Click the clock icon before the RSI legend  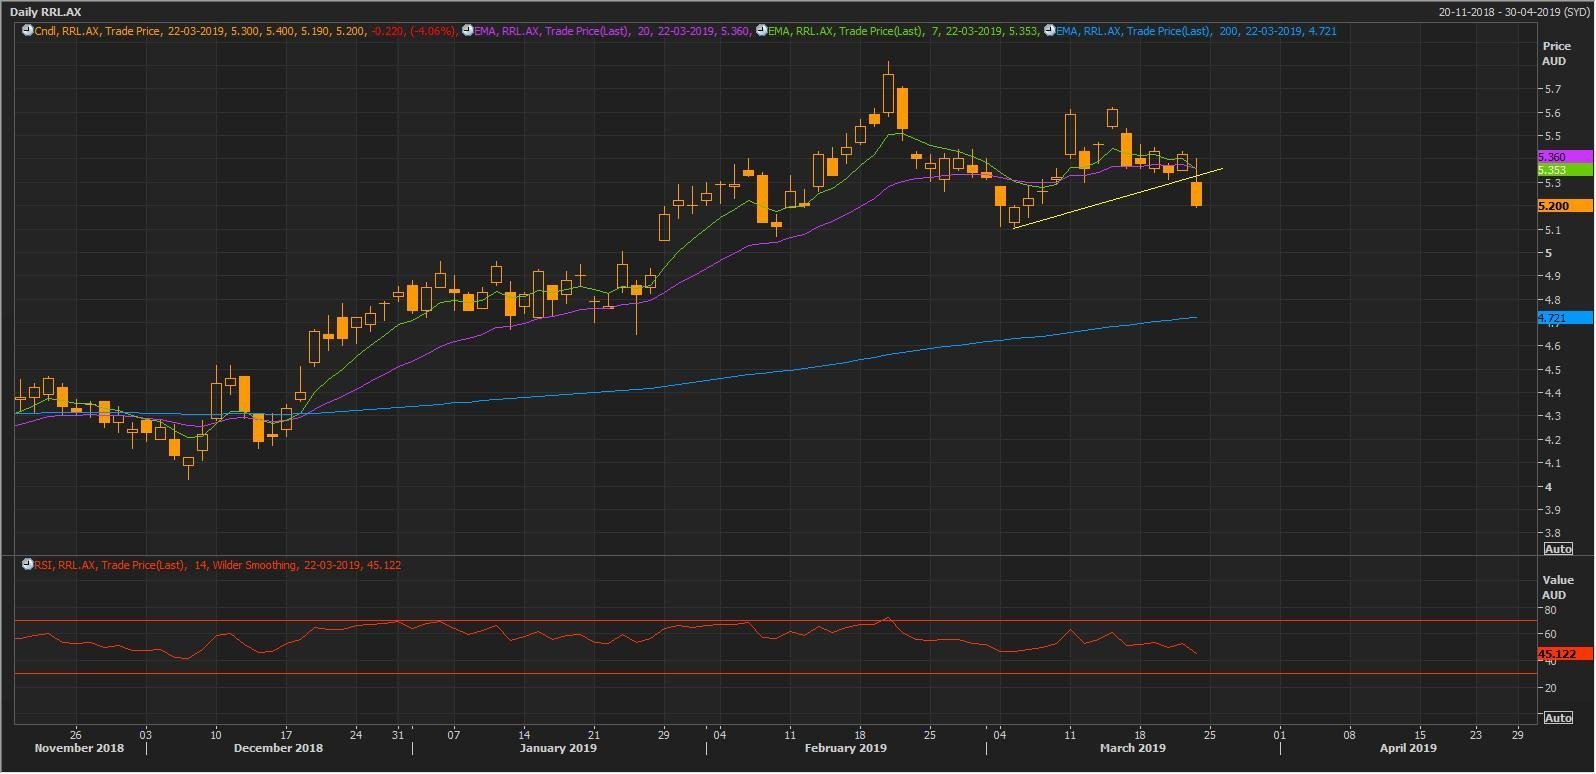(28, 565)
